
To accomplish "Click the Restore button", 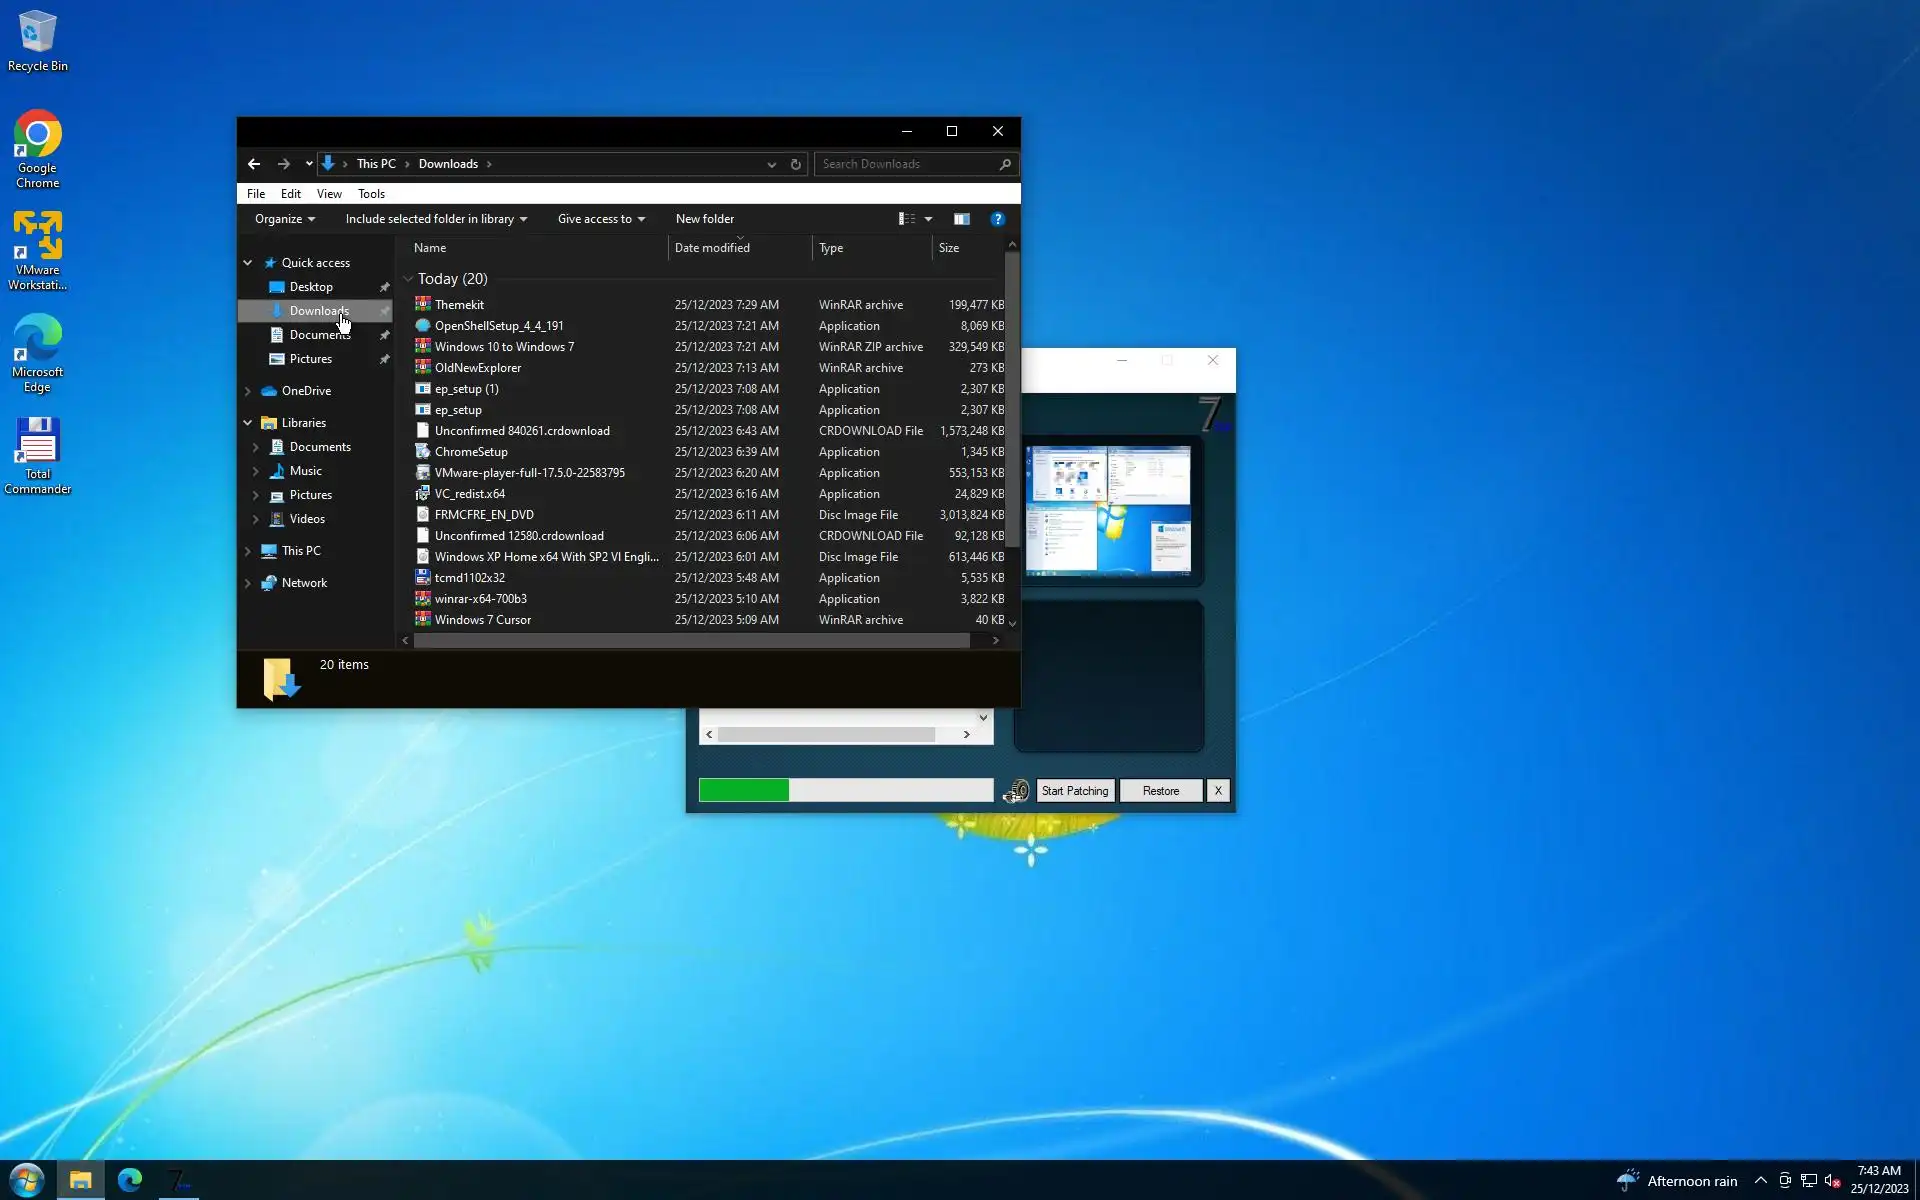I will (x=1160, y=791).
